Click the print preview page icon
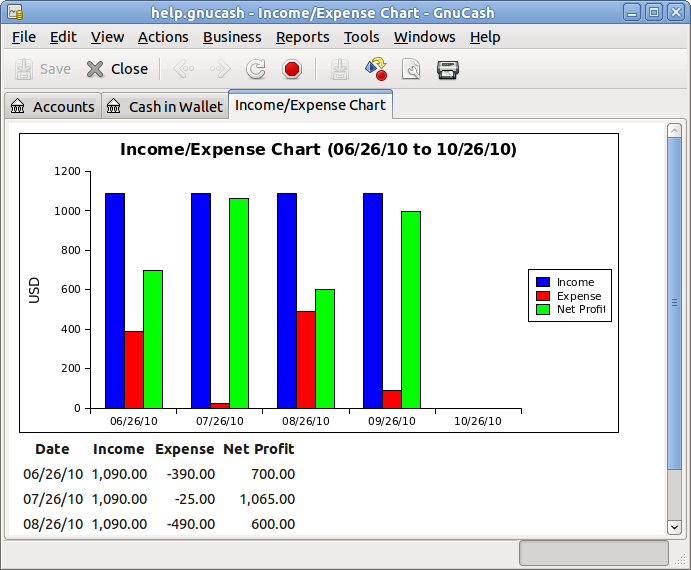This screenshot has height=570, width=691. click(412, 69)
